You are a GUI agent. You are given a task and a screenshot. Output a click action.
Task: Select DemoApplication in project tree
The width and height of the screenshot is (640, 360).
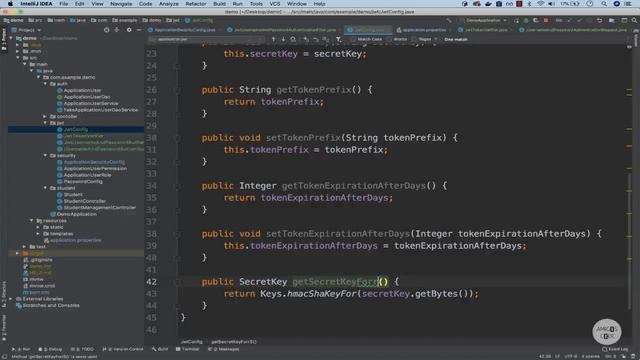(x=76, y=214)
